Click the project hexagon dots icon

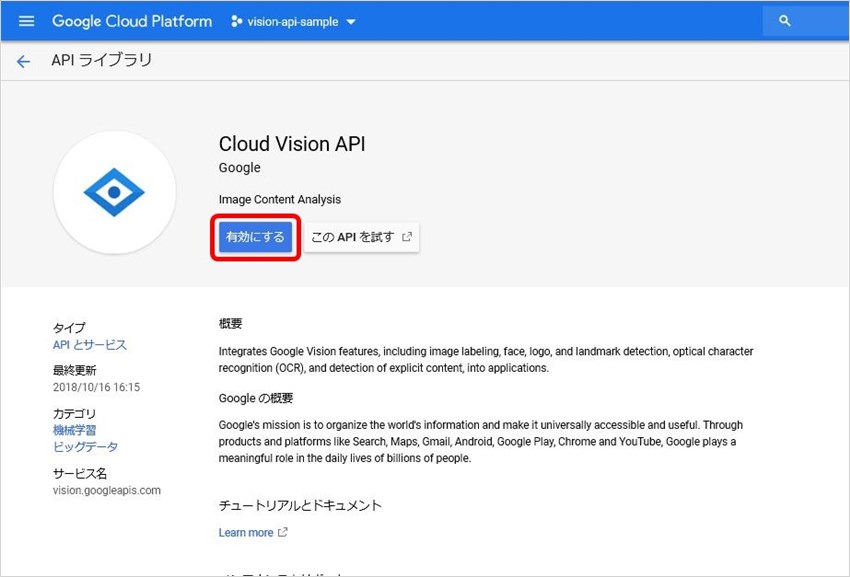point(236,22)
